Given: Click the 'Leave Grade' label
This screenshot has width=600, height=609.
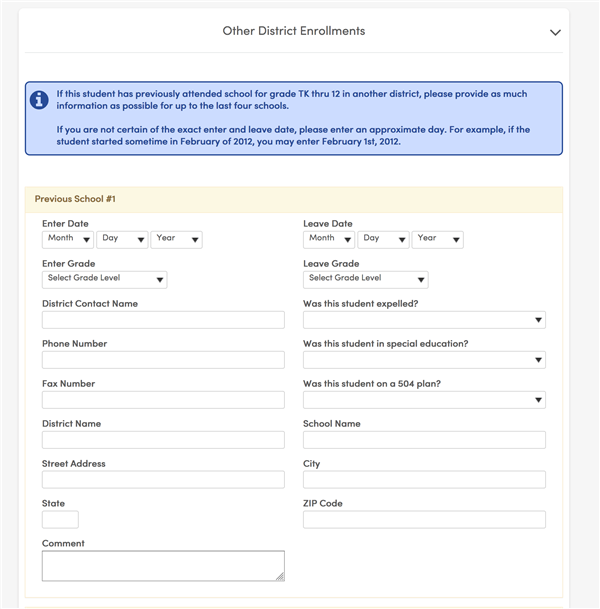Looking at the screenshot, I should 331,264.
